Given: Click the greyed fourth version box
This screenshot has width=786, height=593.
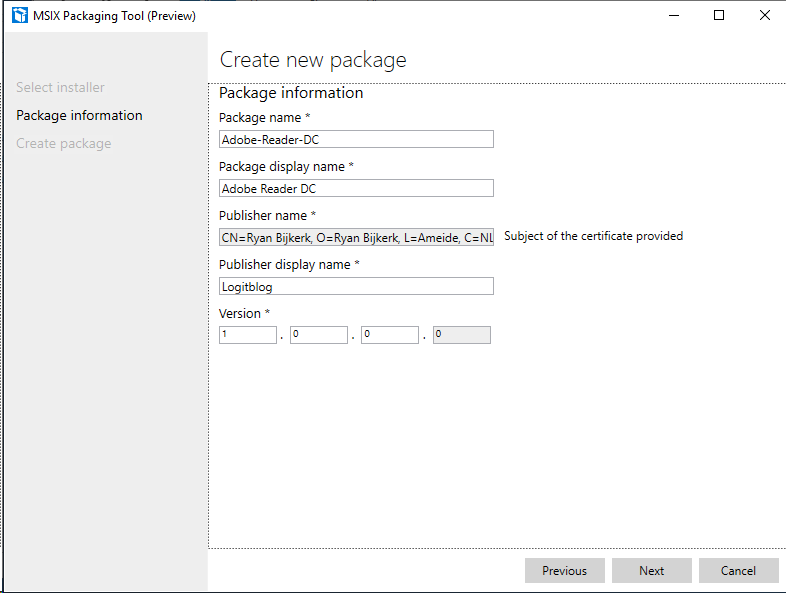Looking at the screenshot, I should click(x=462, y=335).
